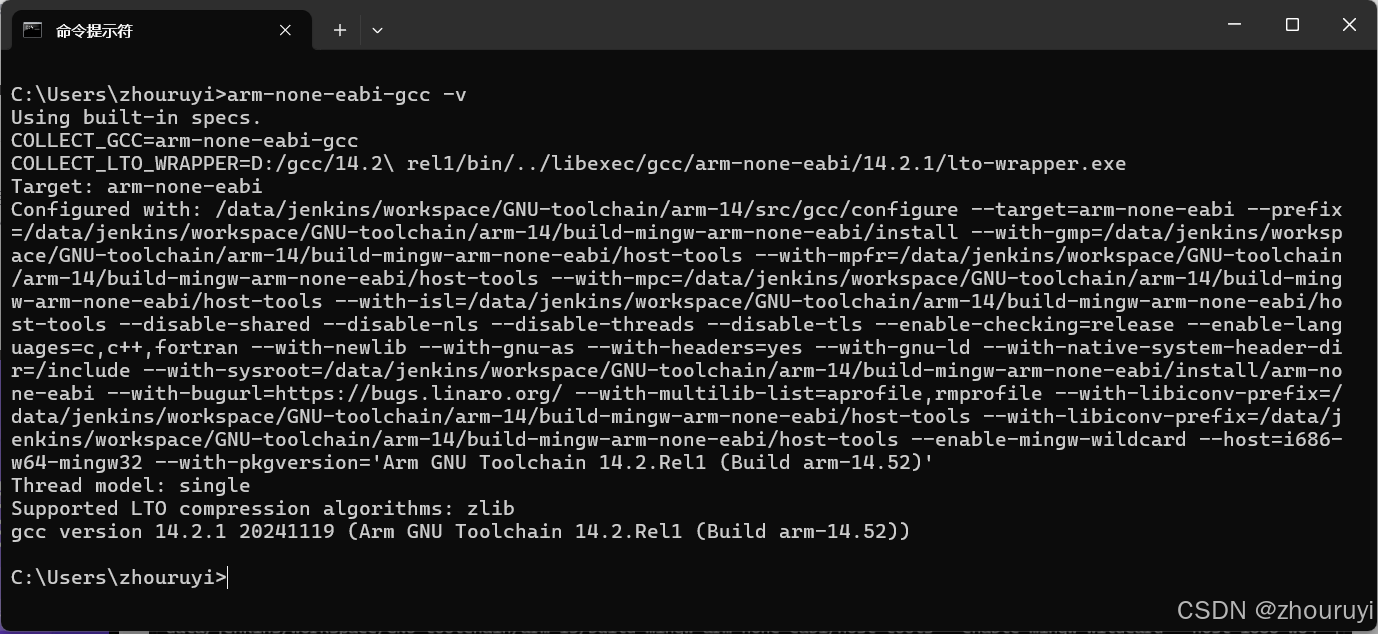The image size is (1378, 634).
Task: Click the blinking cursor at the command prompt
Action: [226, 577]
